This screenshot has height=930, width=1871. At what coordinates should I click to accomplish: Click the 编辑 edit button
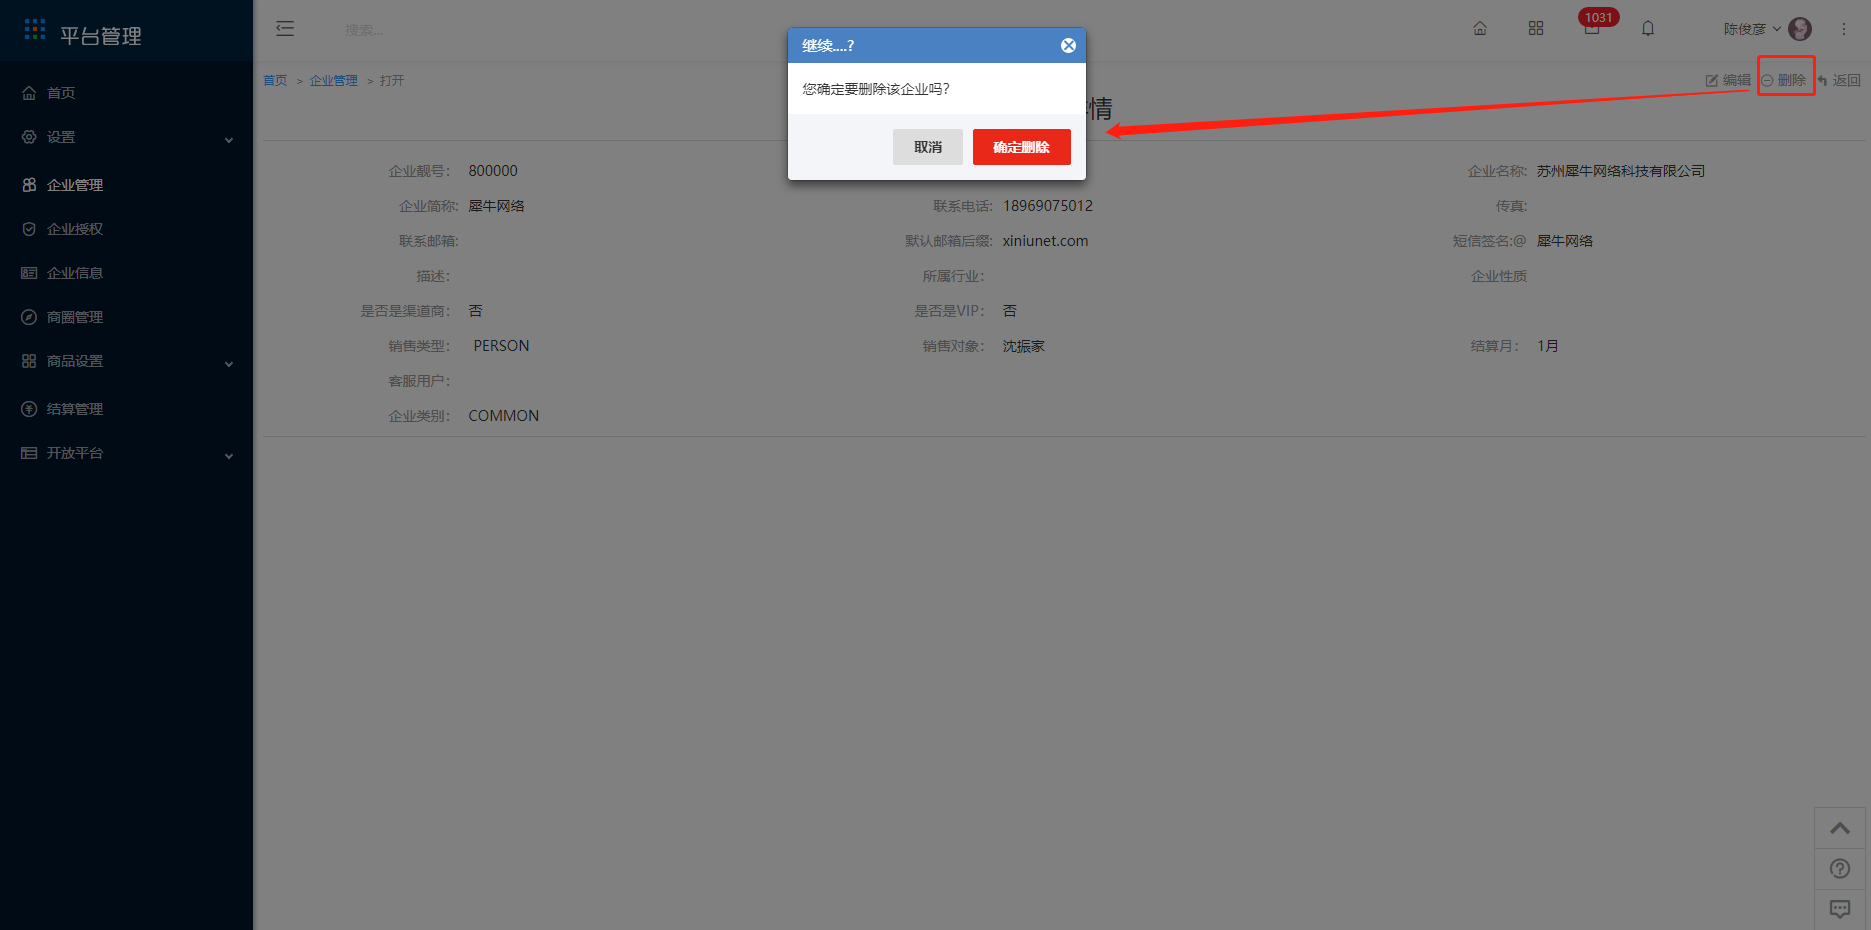pyautogui.click(x=1728, y=80)
